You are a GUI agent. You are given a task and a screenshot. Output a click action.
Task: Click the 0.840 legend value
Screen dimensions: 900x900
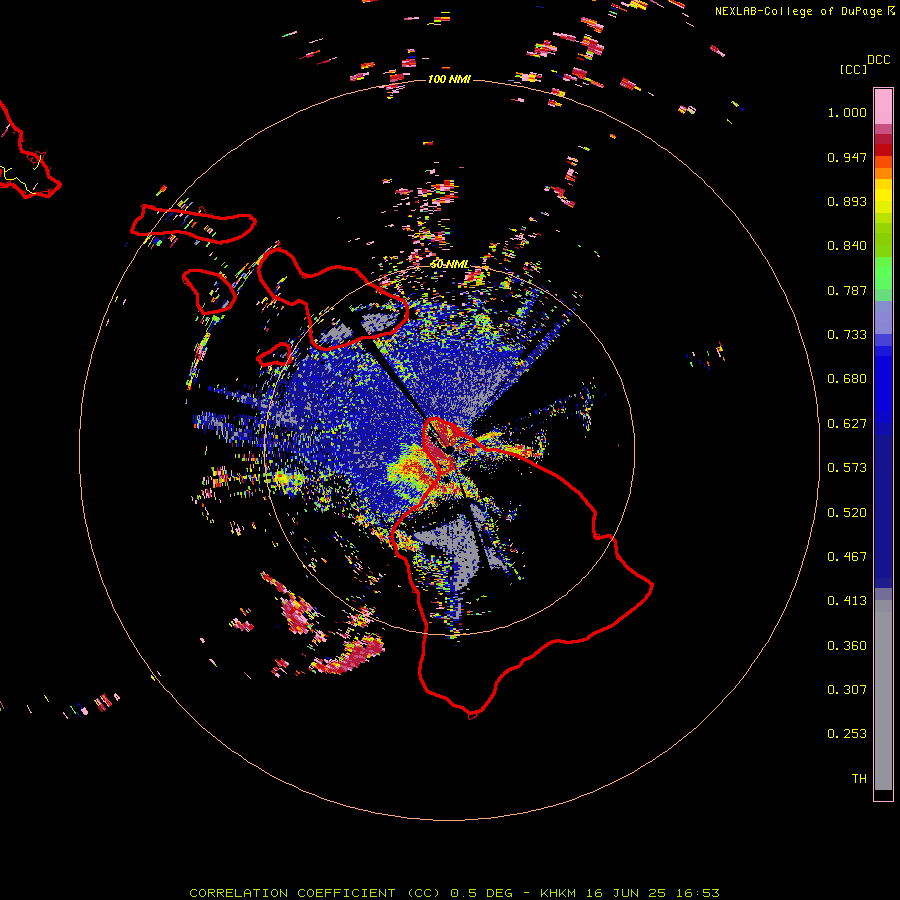847,246
